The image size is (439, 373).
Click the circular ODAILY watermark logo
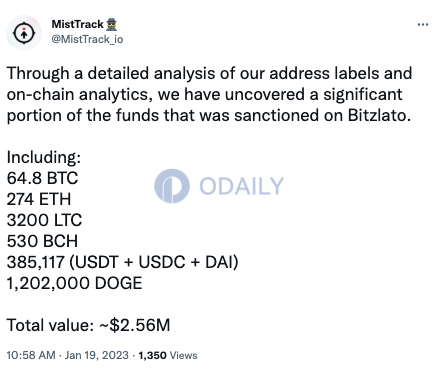click(172, 186)
